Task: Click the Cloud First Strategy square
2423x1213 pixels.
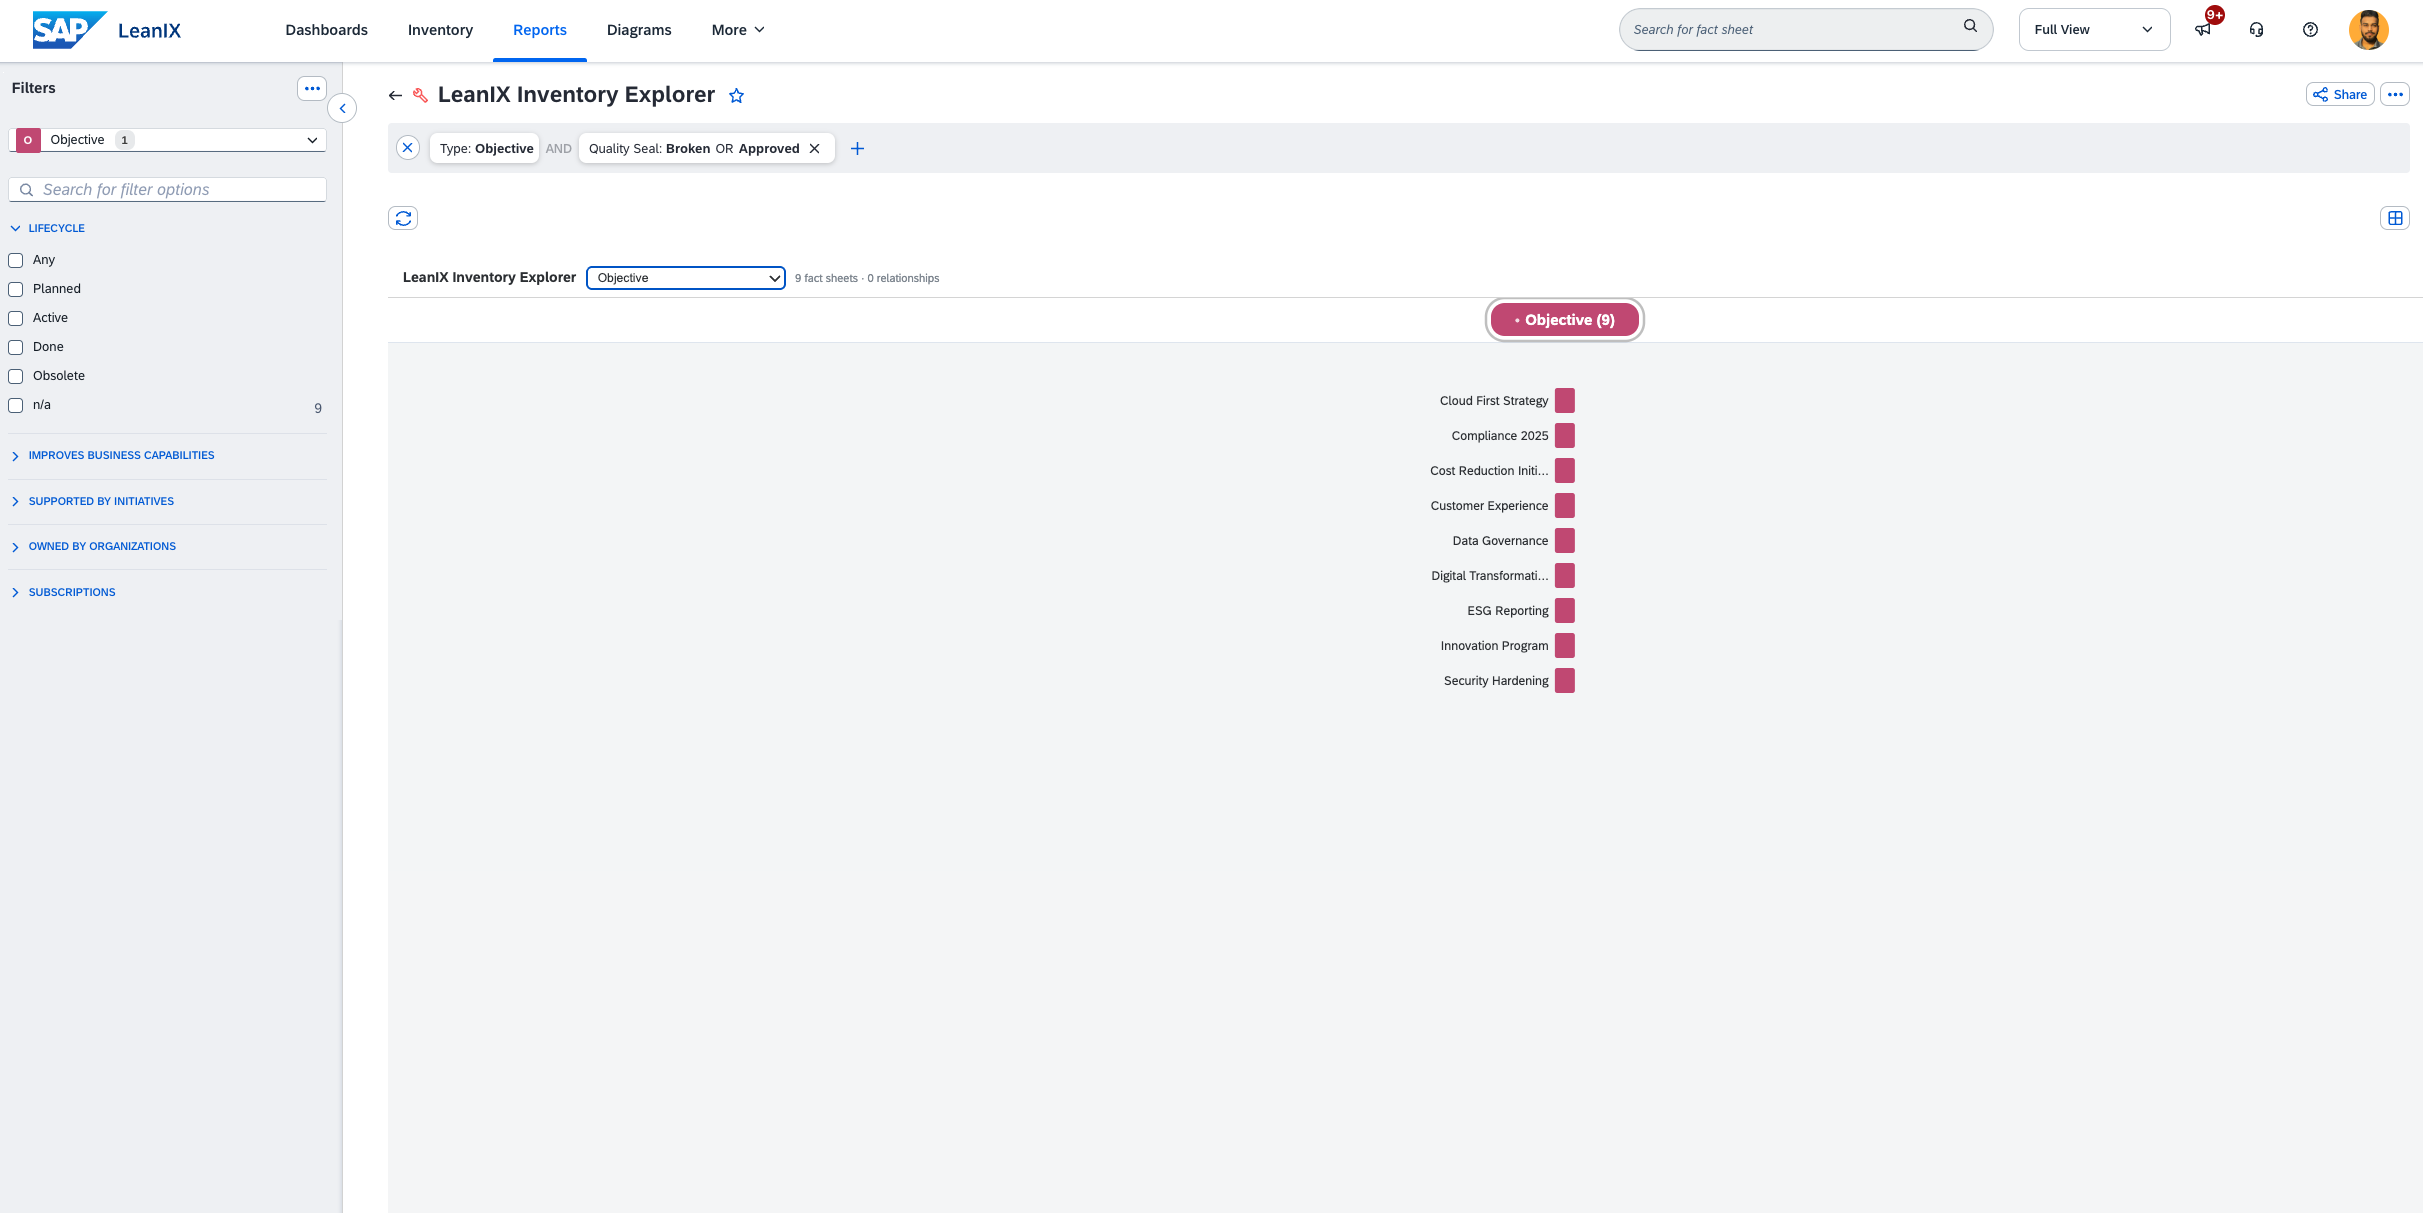Action: coord(1565,400)
